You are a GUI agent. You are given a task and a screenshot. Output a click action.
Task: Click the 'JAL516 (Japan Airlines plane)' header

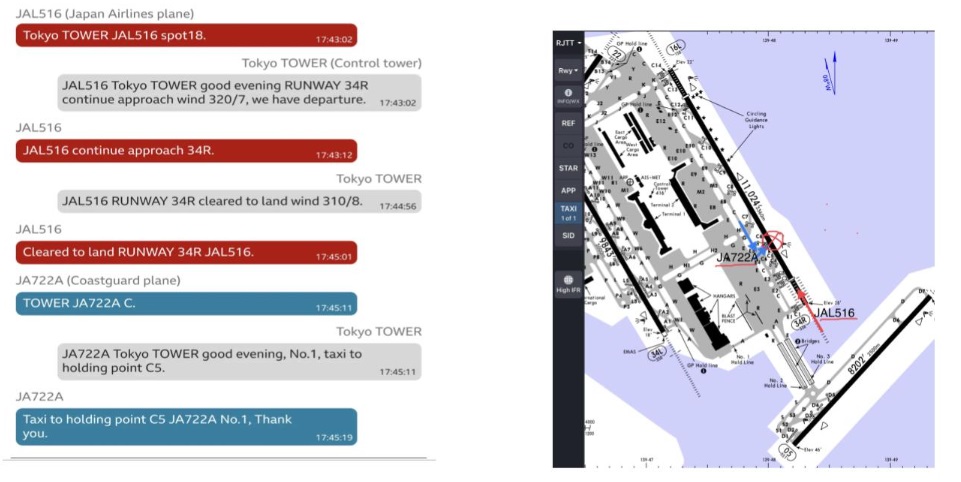click(105, 13)
